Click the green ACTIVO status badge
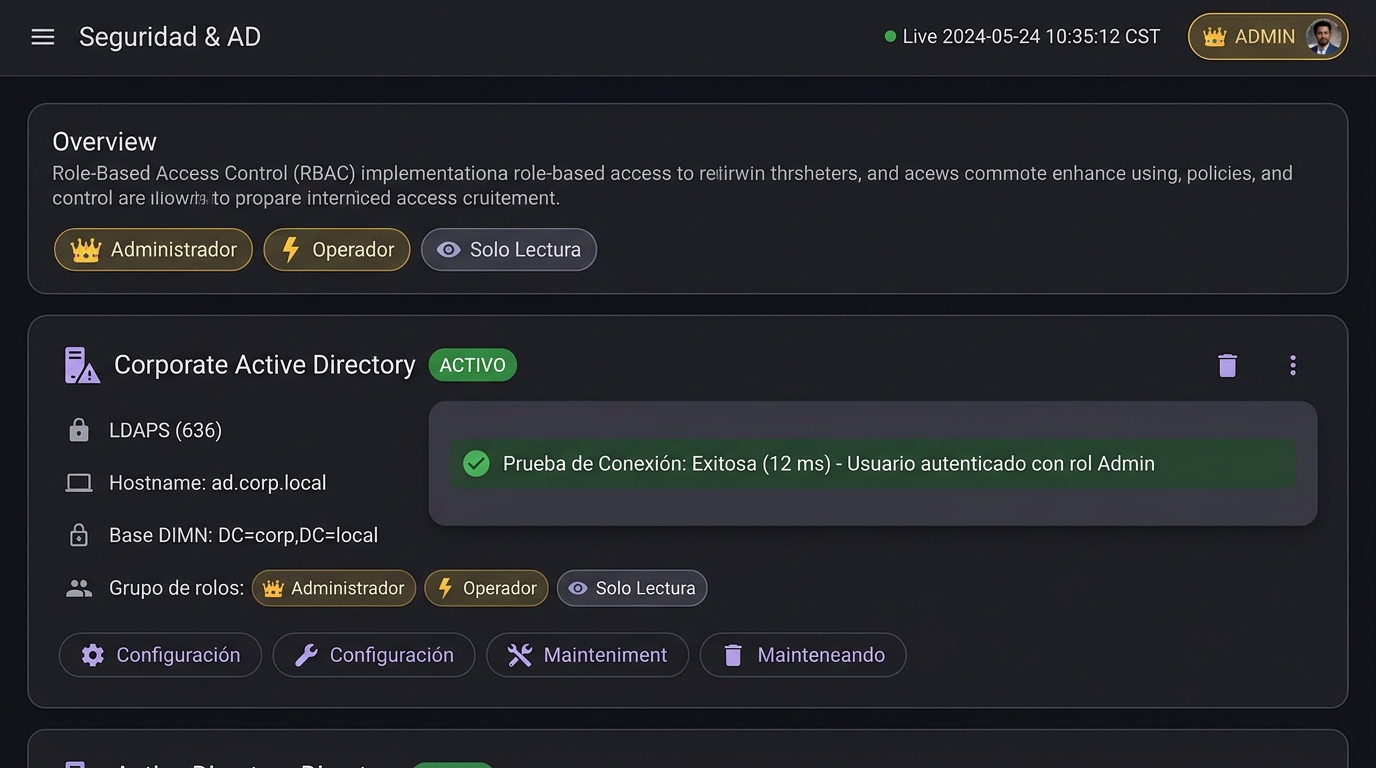This screenshot has width=1376, height=768. click(473, 365)
